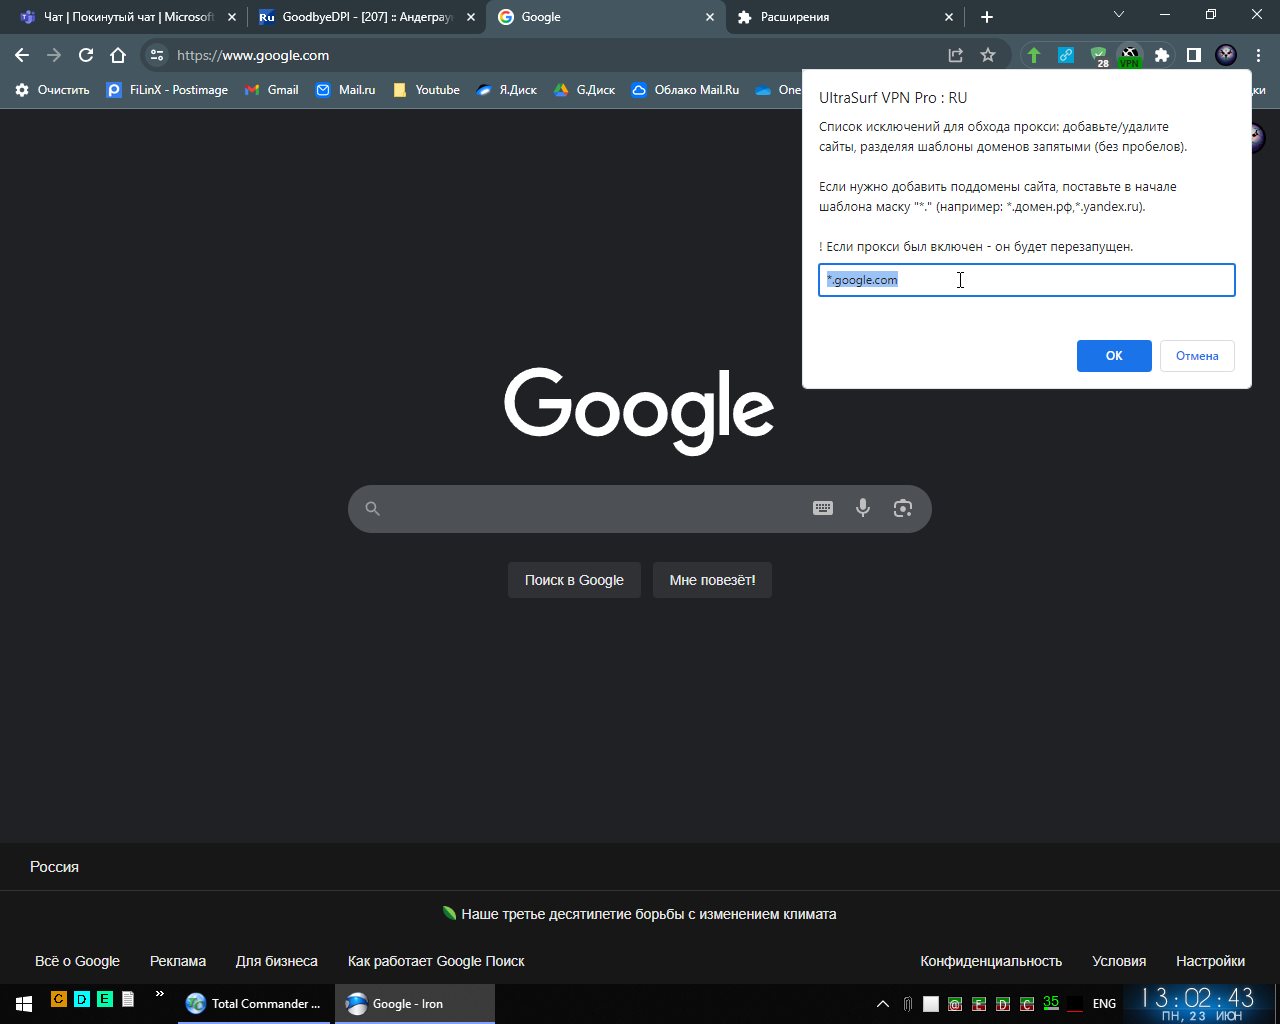Open the Youtube bookmarks folder
This screenshot has height=1024, width=1280.
click(x=426, y=90)
